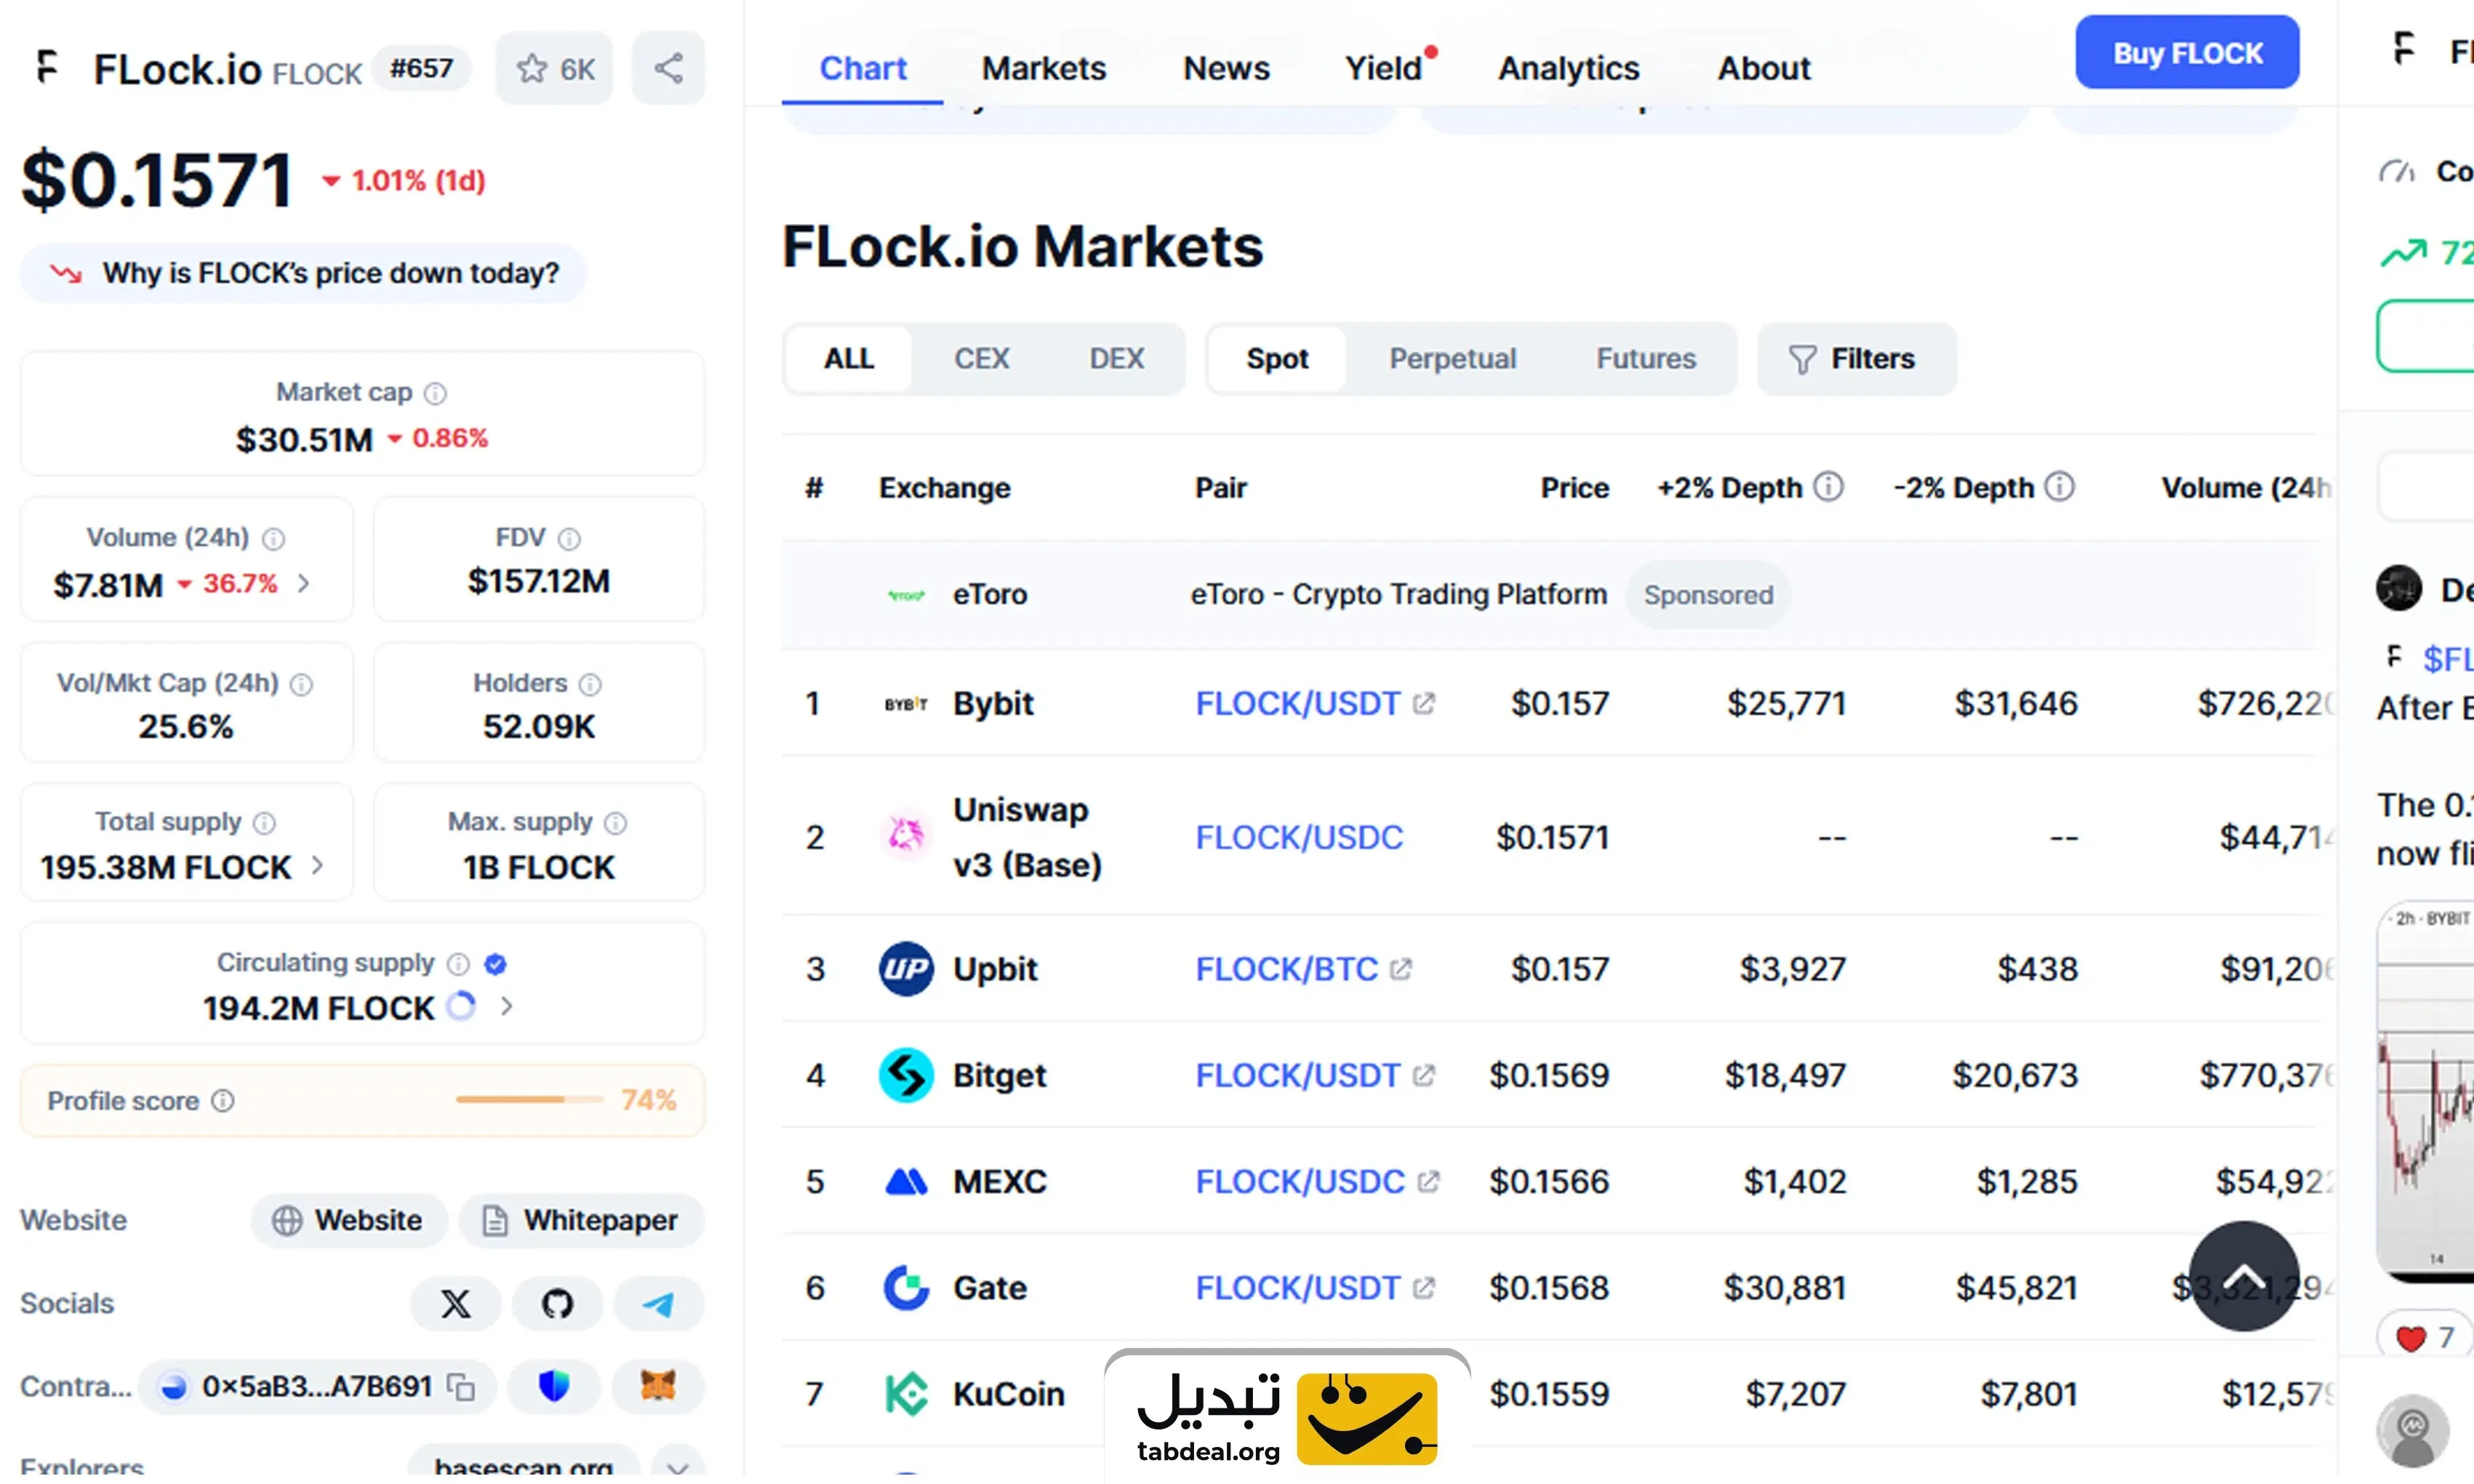
Task: Click the KuCoin exchange logo
Action: pos(906,1394)
